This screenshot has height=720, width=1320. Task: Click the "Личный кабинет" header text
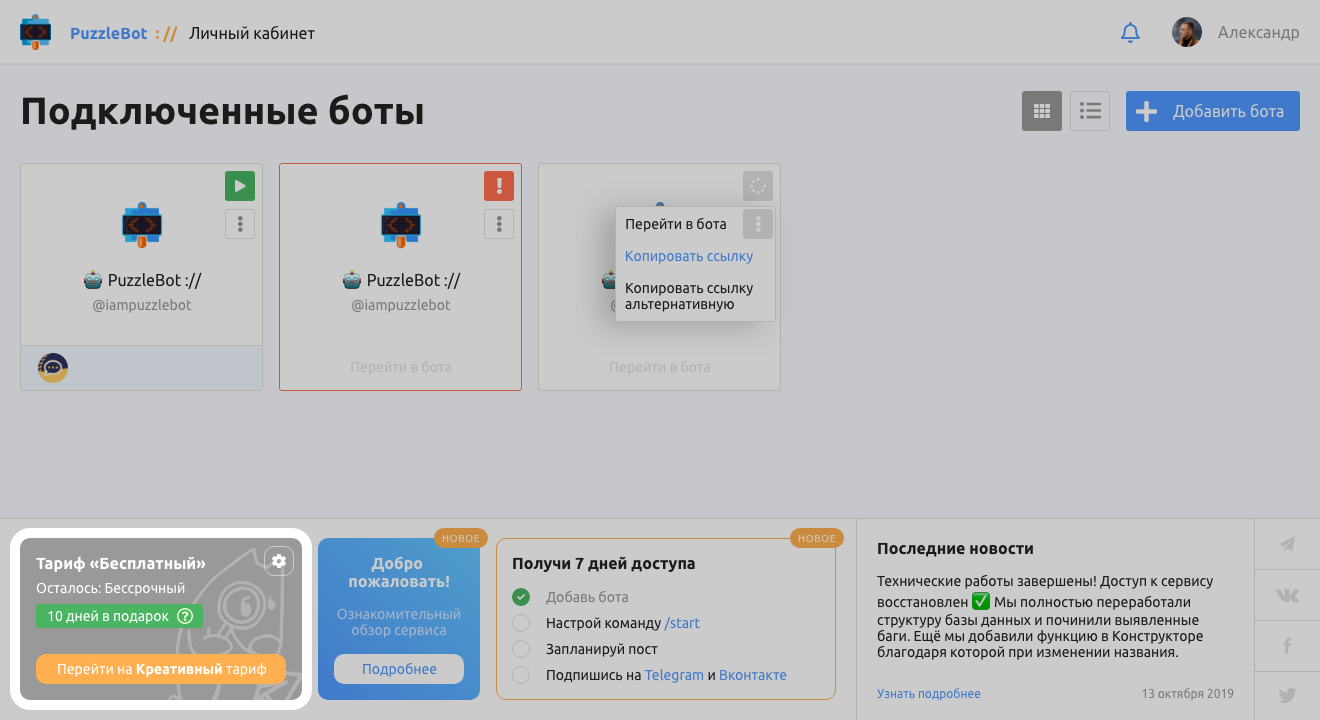click(252, 33)
